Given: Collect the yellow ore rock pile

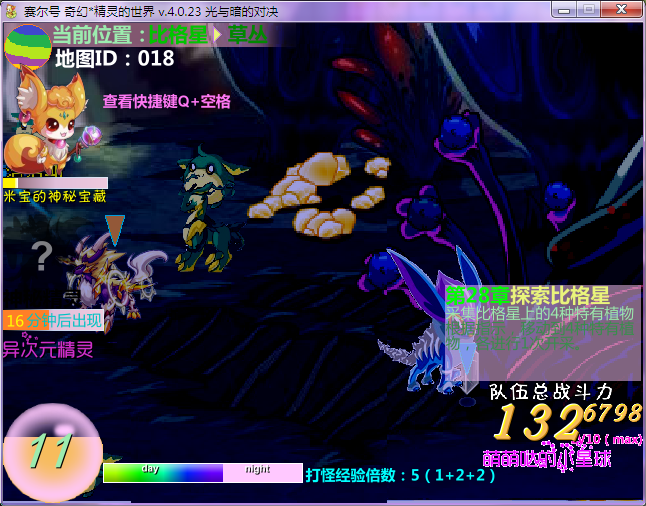Looking at the screenshot, I should [320, 194].
